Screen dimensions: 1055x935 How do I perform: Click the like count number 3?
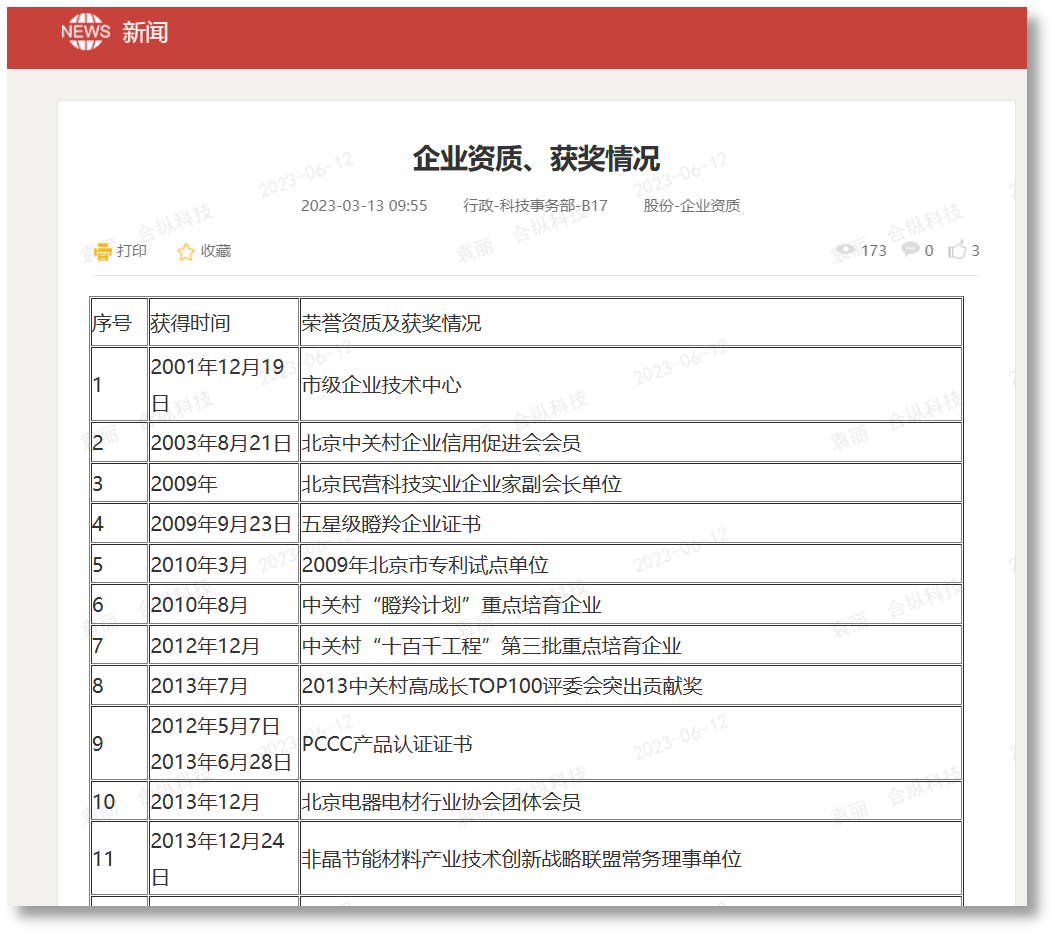tap(976, 251)
